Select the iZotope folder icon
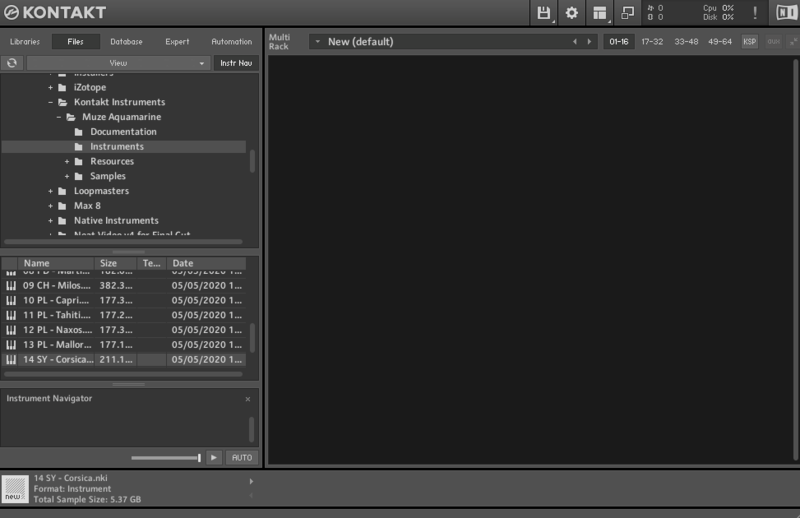The height and width of the screenshot is (518, 800). click(62, 88)
